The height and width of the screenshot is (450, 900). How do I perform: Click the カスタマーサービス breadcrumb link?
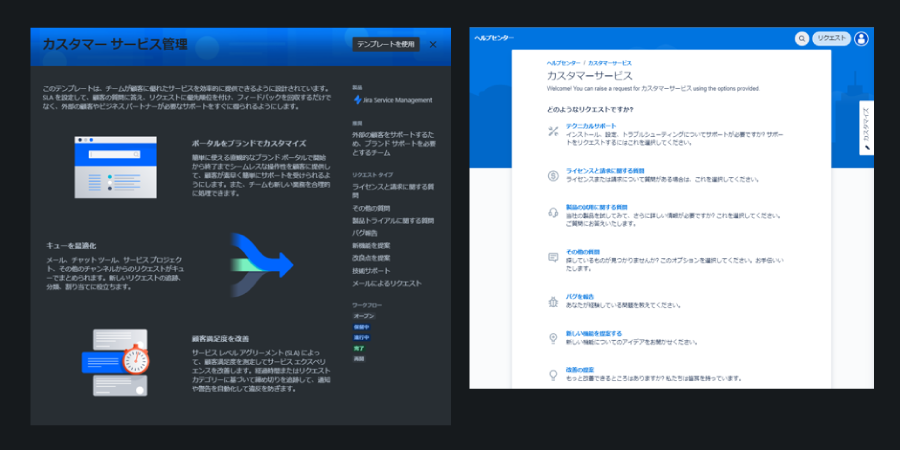coord(610,62)
